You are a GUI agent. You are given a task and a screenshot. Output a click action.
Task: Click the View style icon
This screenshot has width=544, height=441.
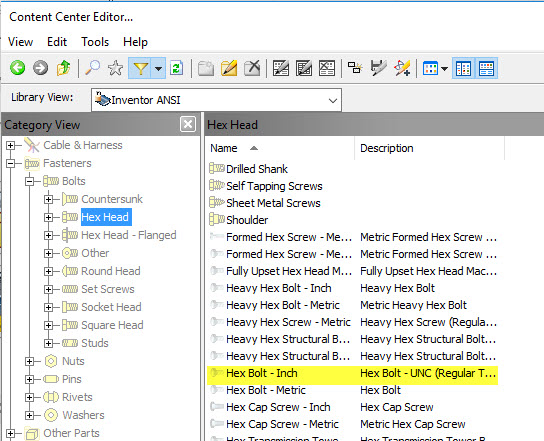pyautogui.click(x=431, y=68)
